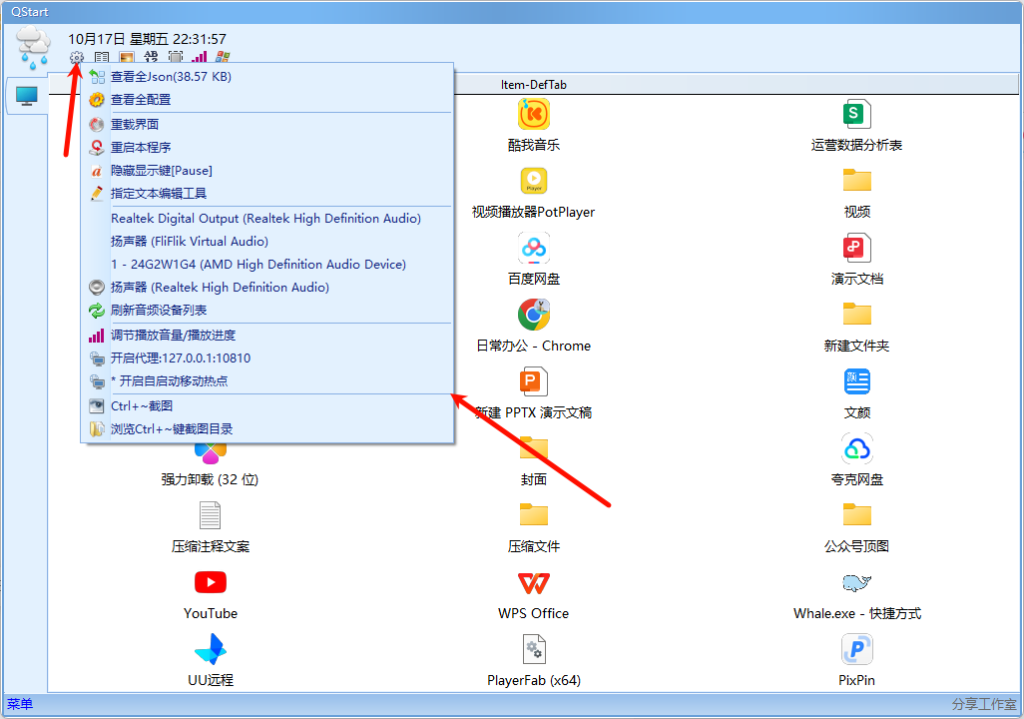Viewport: 1024px width, 719px height.
Task: Choose 查看全Json(38.57 KB) menu item
Action: pyautogui.click(x=171, y=76)
